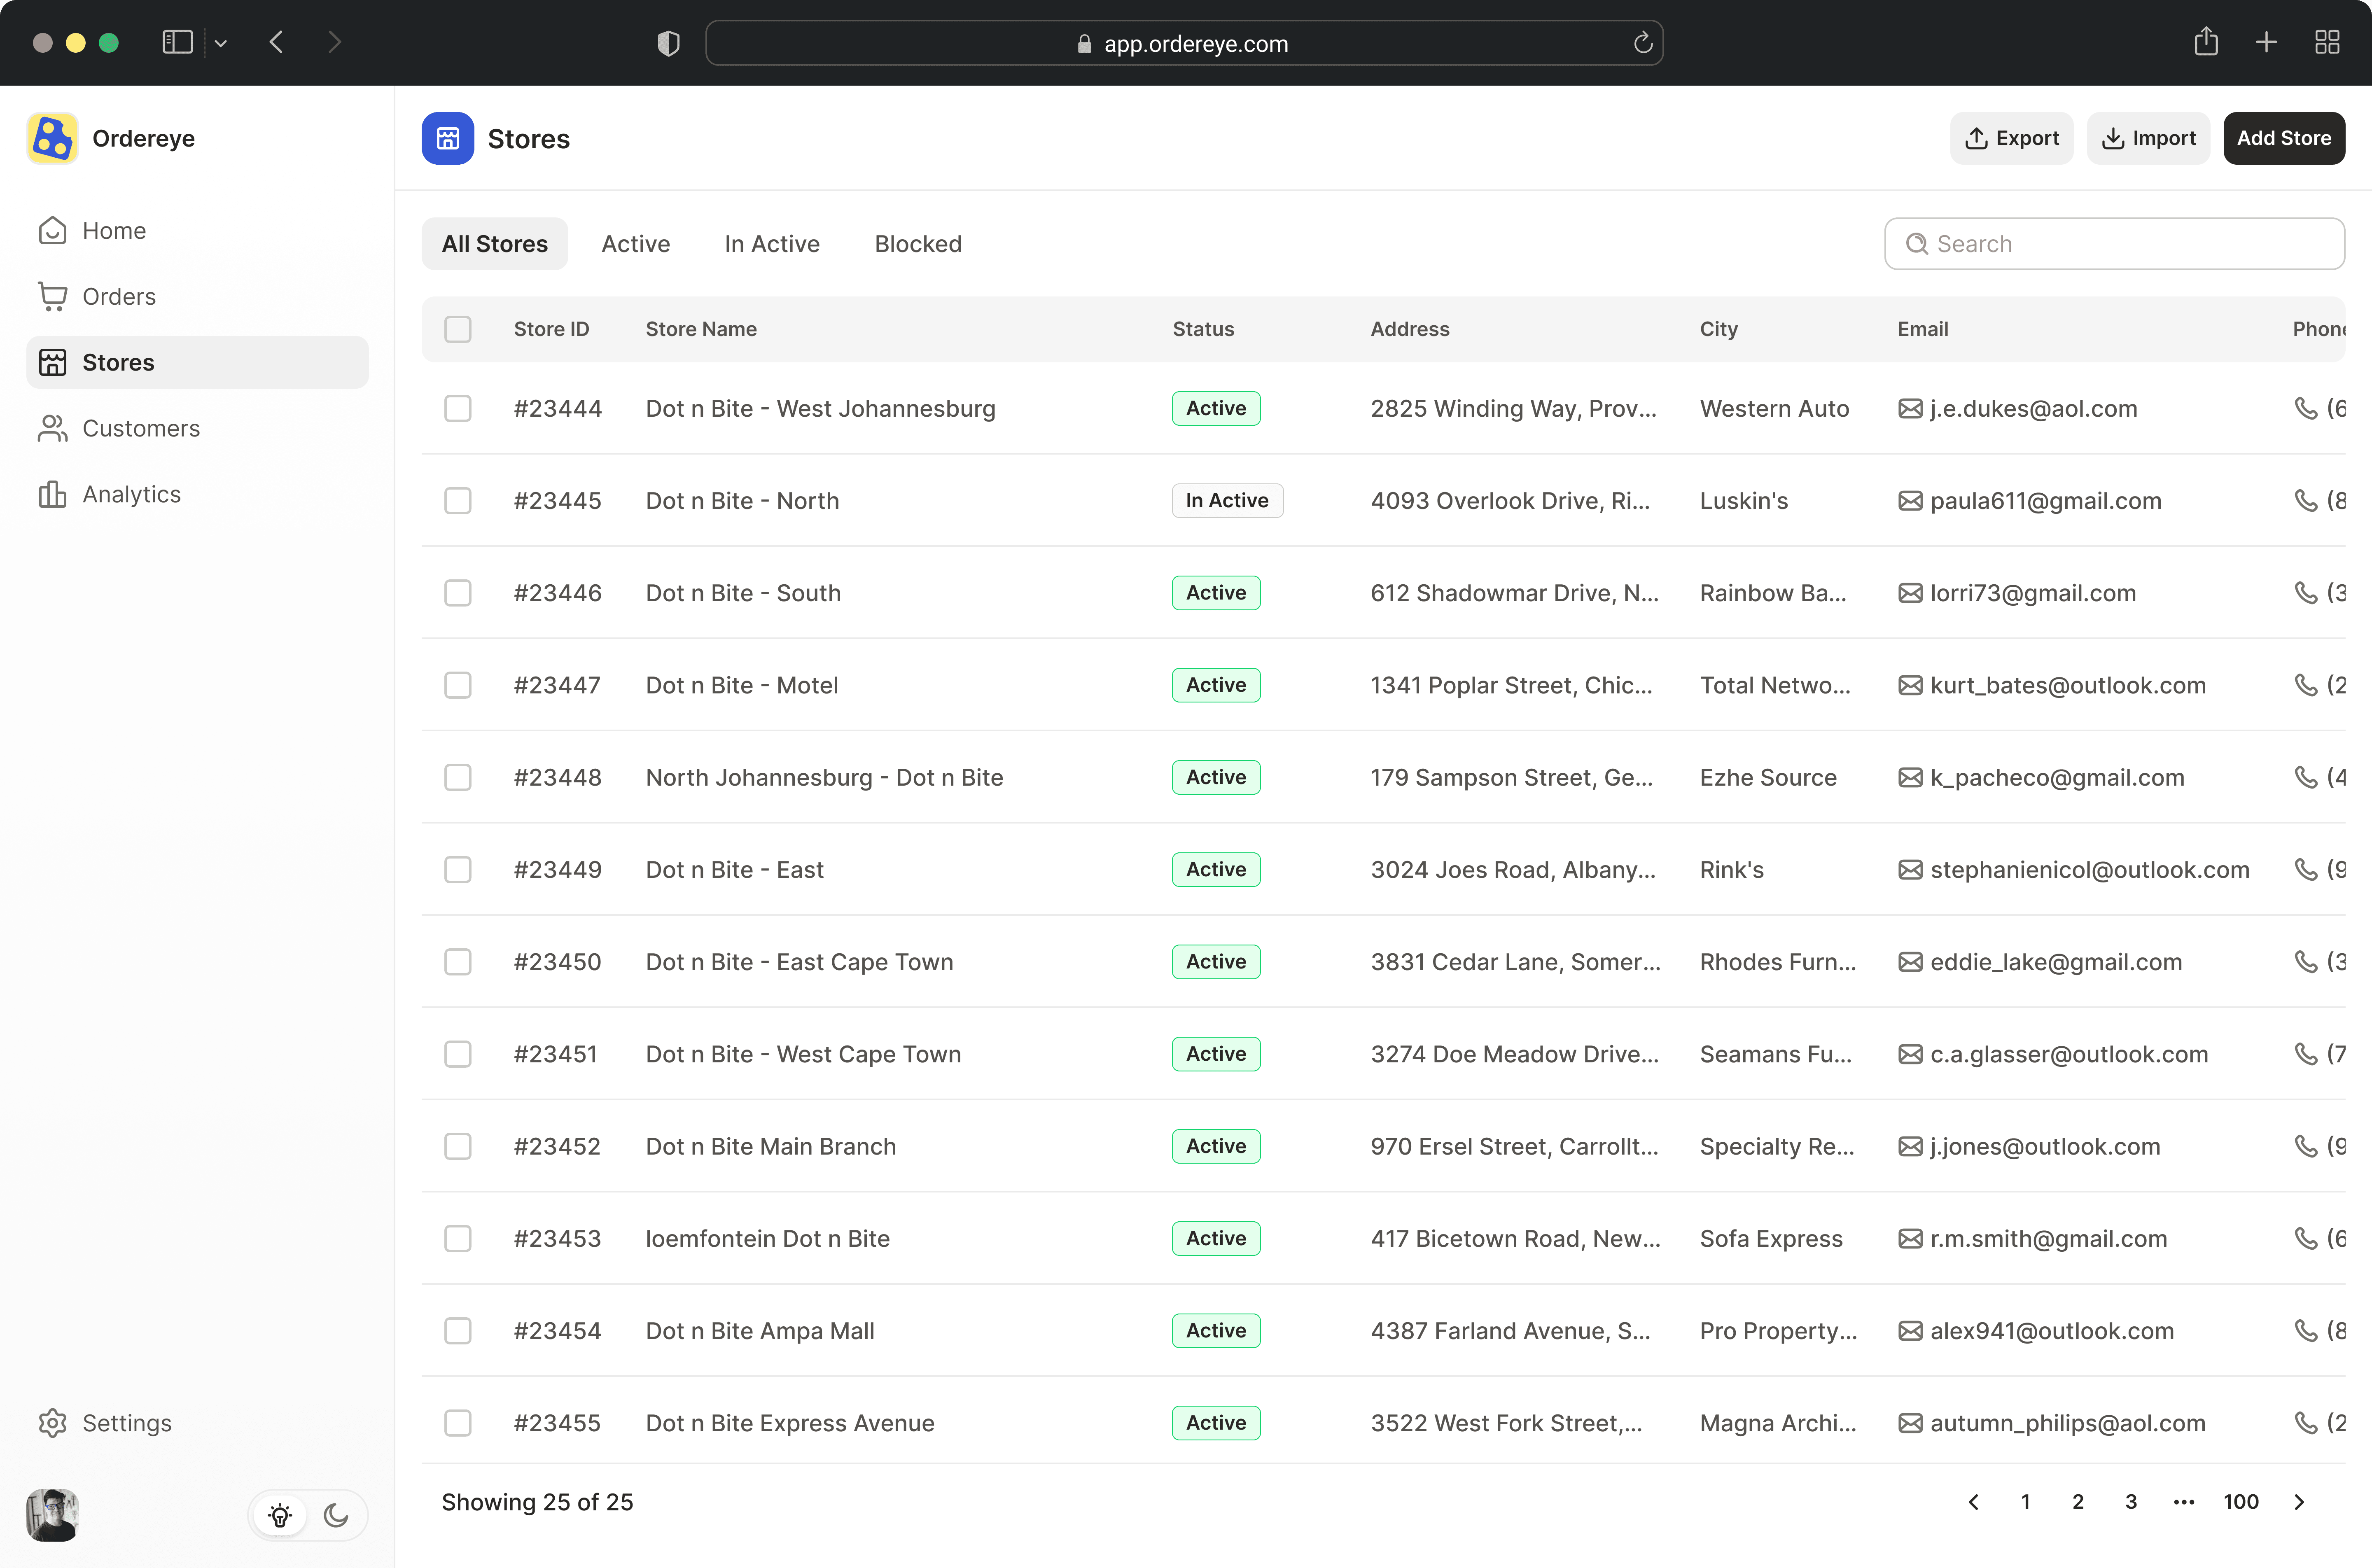Sort by the Store Name column header

coord(701,329)
